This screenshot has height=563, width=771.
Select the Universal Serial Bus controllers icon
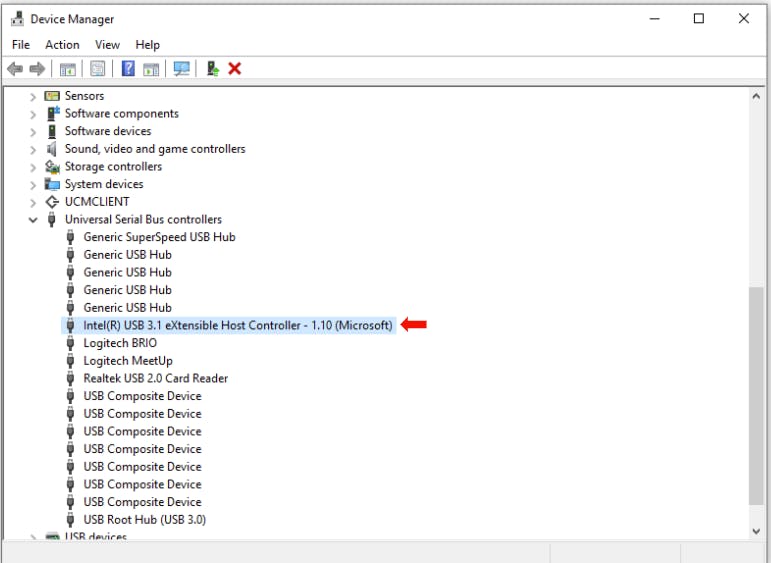tap(52, 219)
